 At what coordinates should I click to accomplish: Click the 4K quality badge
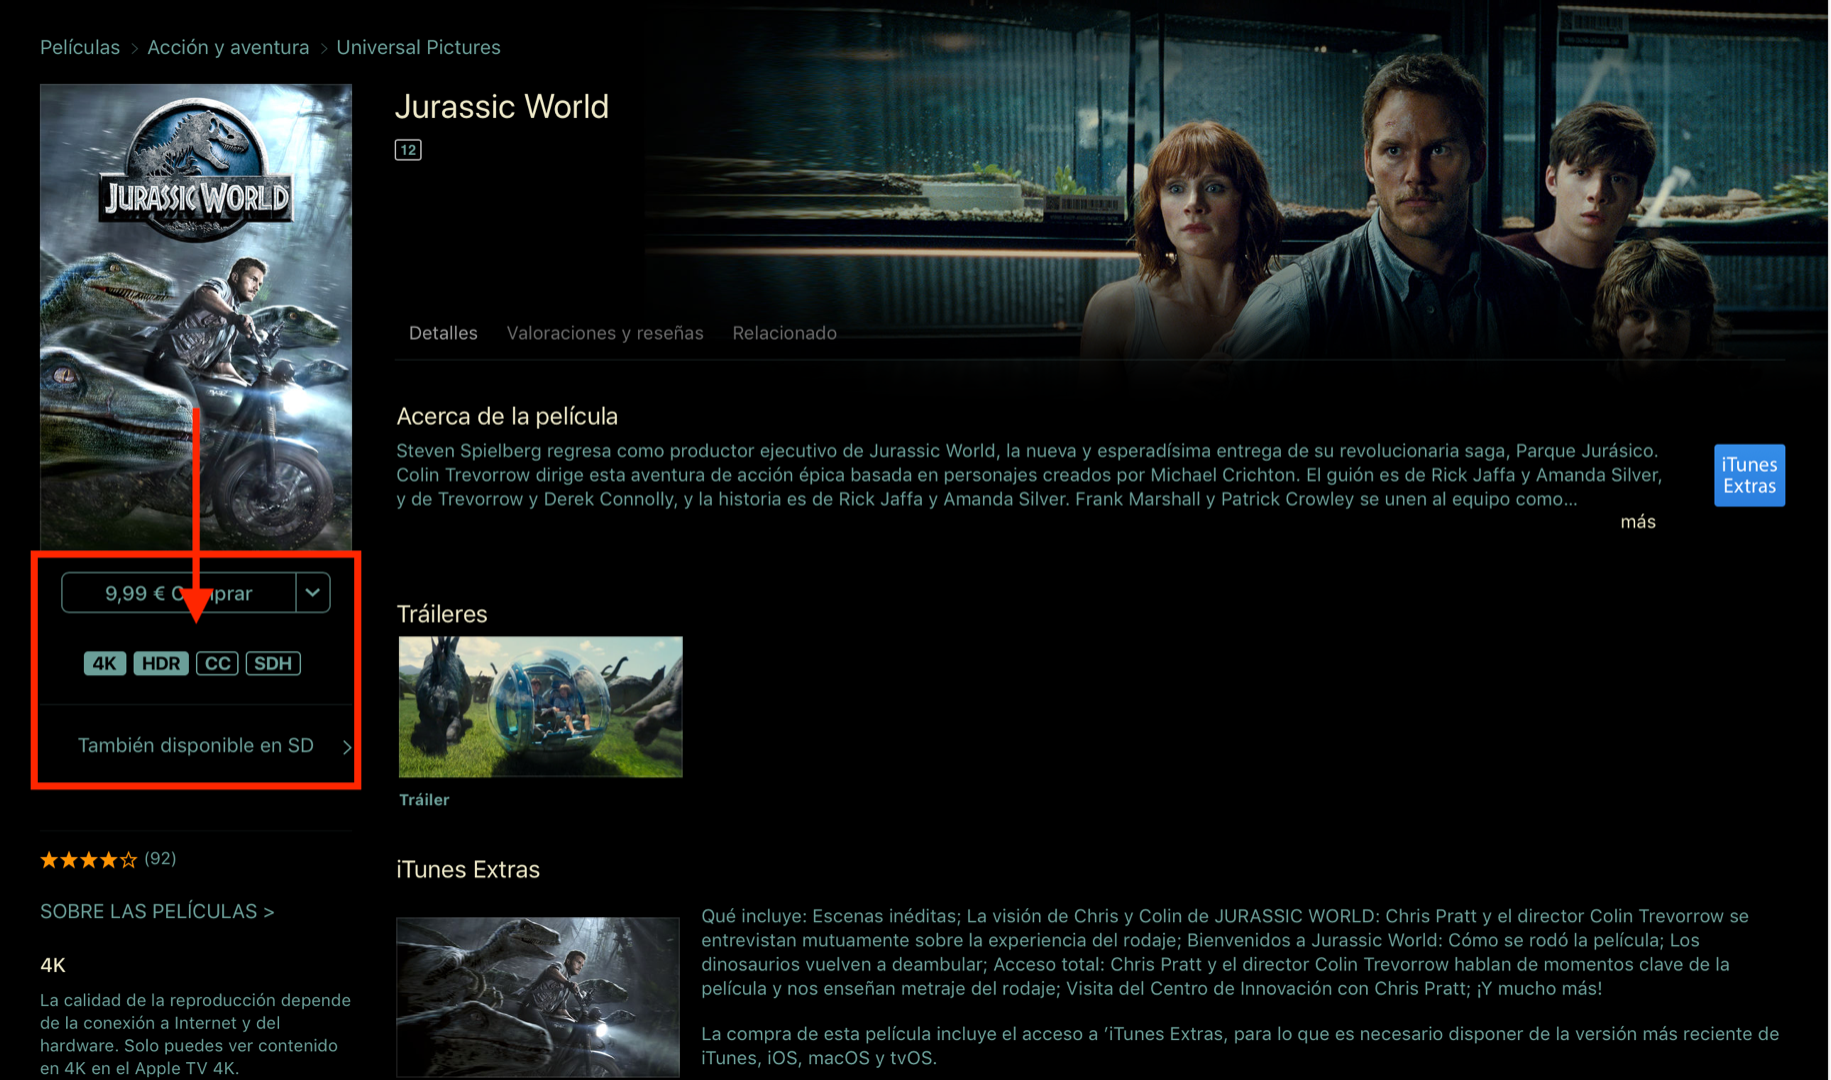(105, 663)
